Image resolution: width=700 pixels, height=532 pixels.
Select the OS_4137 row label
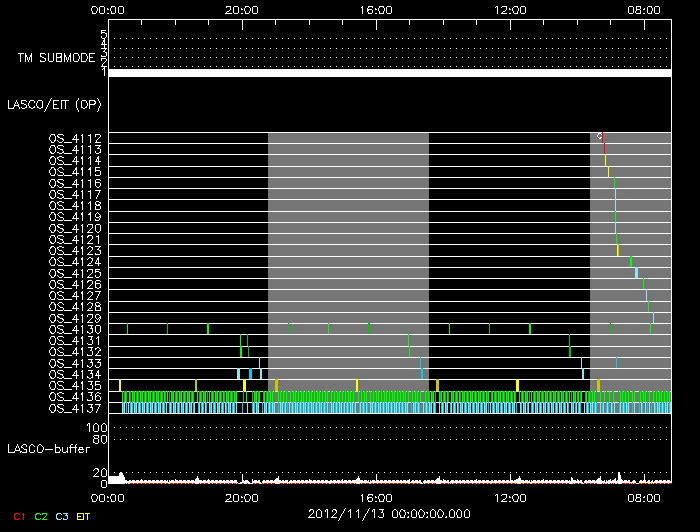75,408
